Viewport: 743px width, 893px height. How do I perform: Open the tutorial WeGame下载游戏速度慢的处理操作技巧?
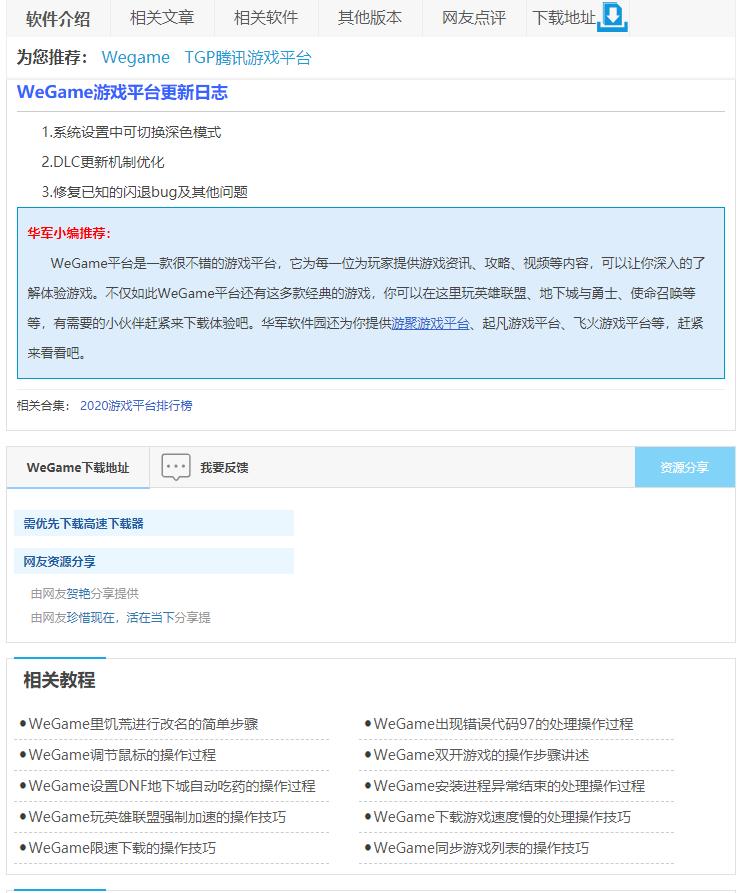point(502,817)
